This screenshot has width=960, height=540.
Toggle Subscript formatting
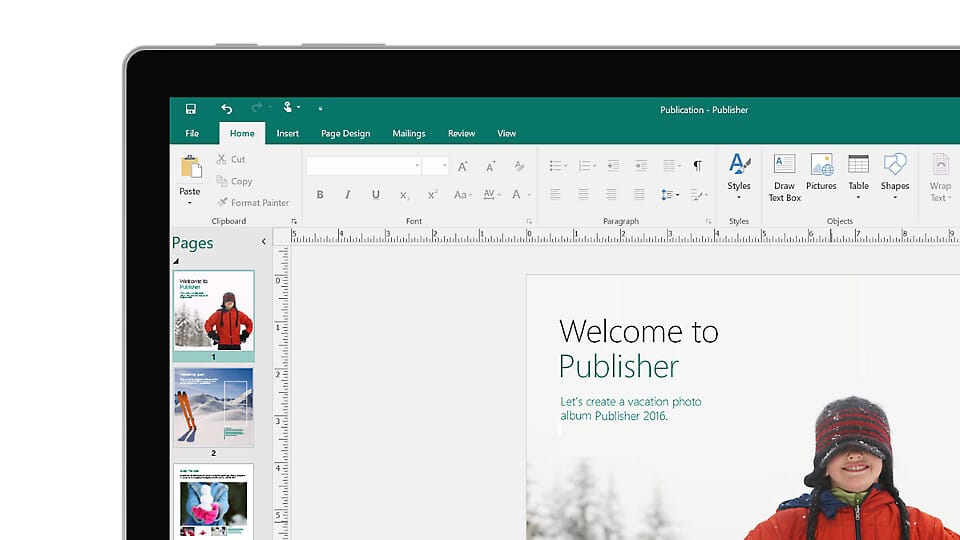click(x=404, y=195)
